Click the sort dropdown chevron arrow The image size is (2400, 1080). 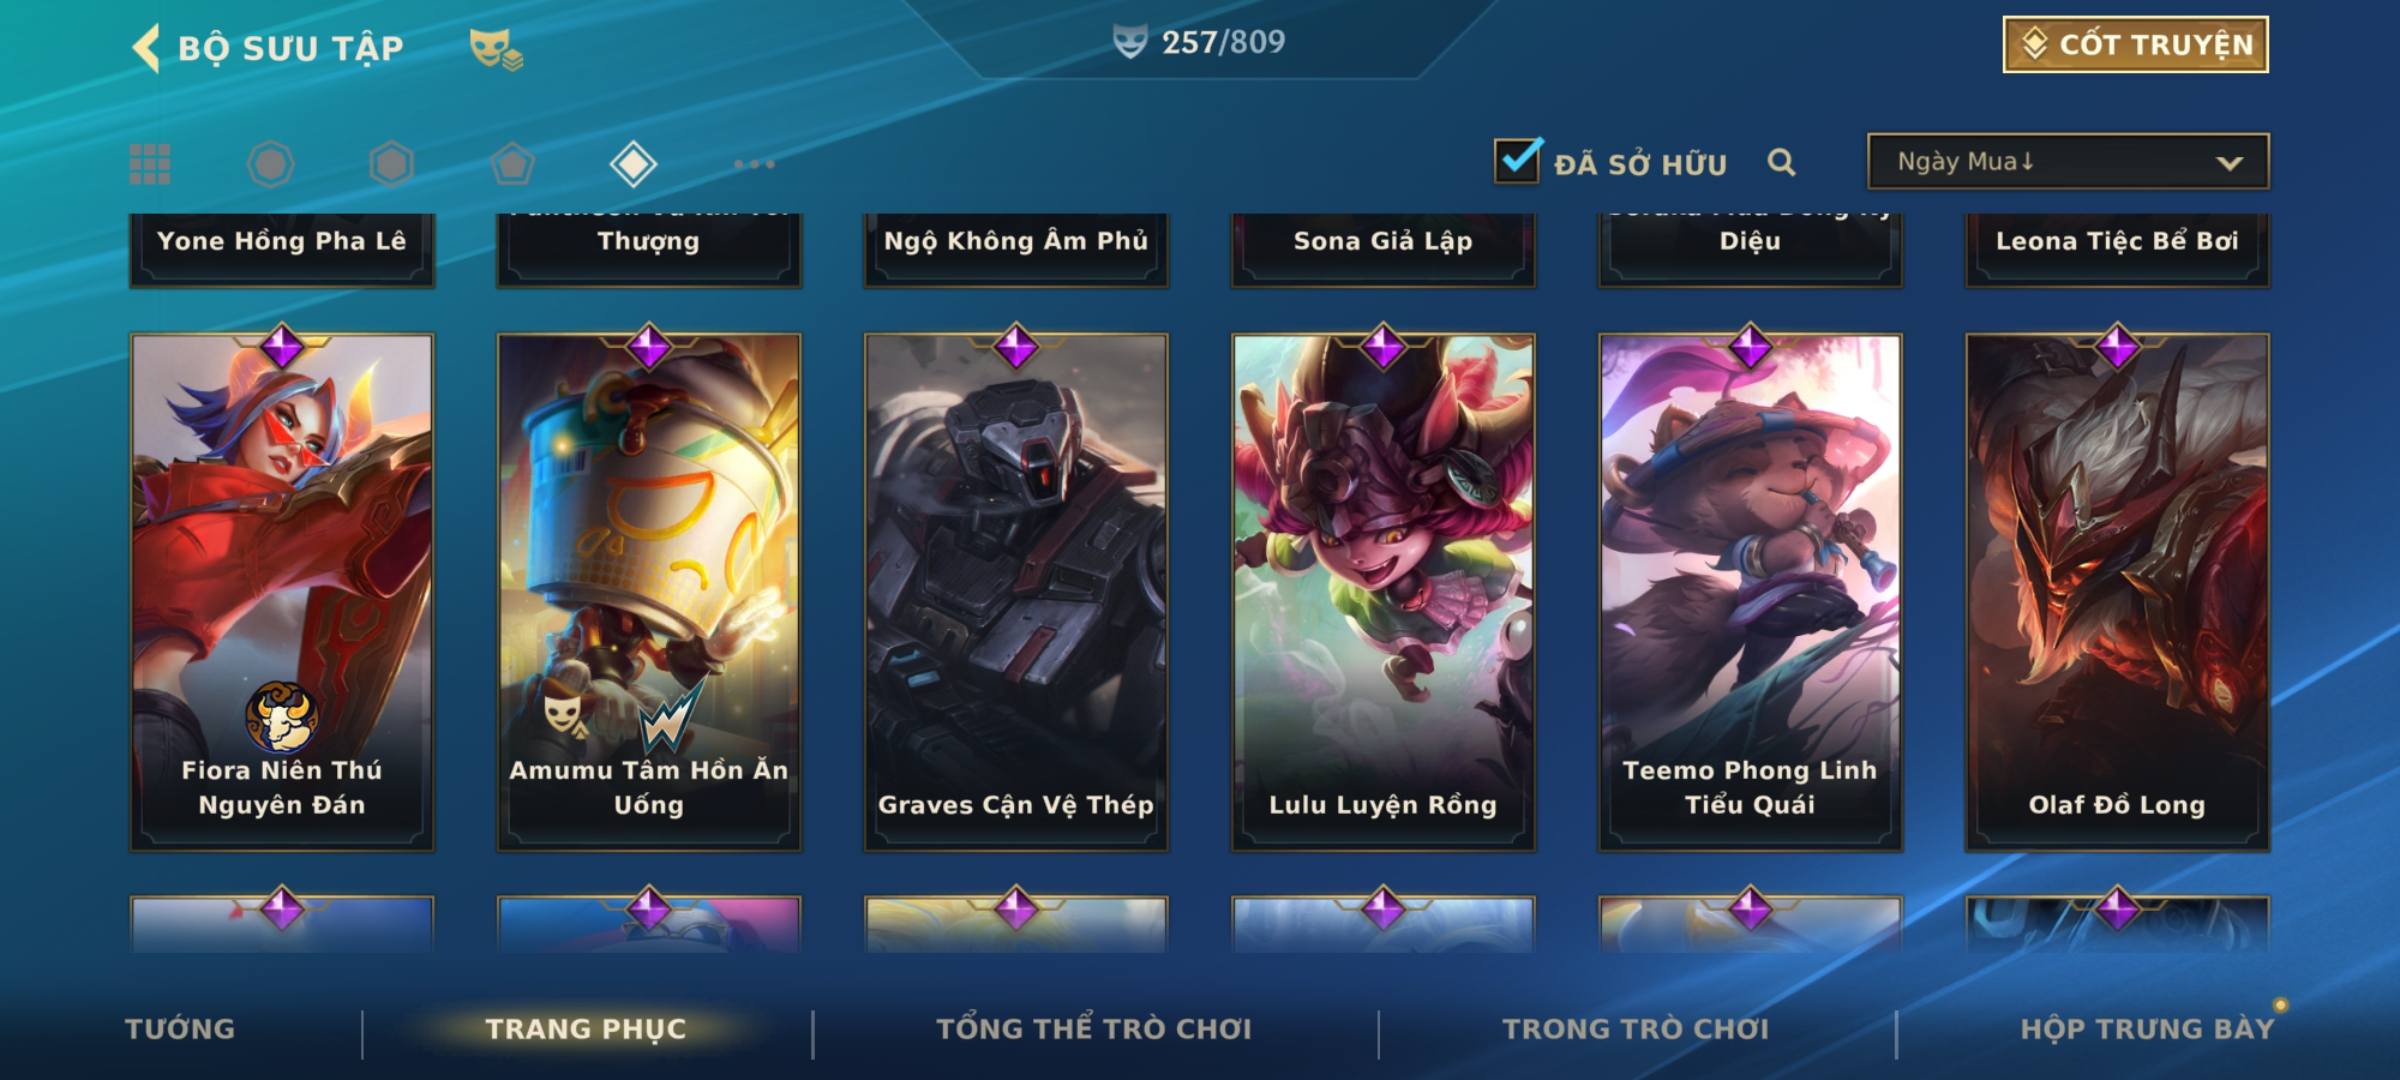pyautogui.click(x=2229, y=163)
